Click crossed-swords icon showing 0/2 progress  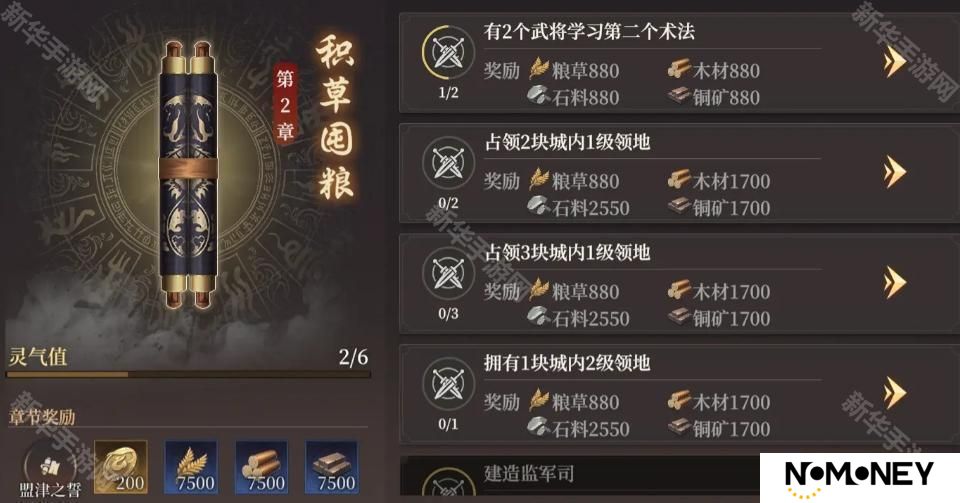(448, 163)
